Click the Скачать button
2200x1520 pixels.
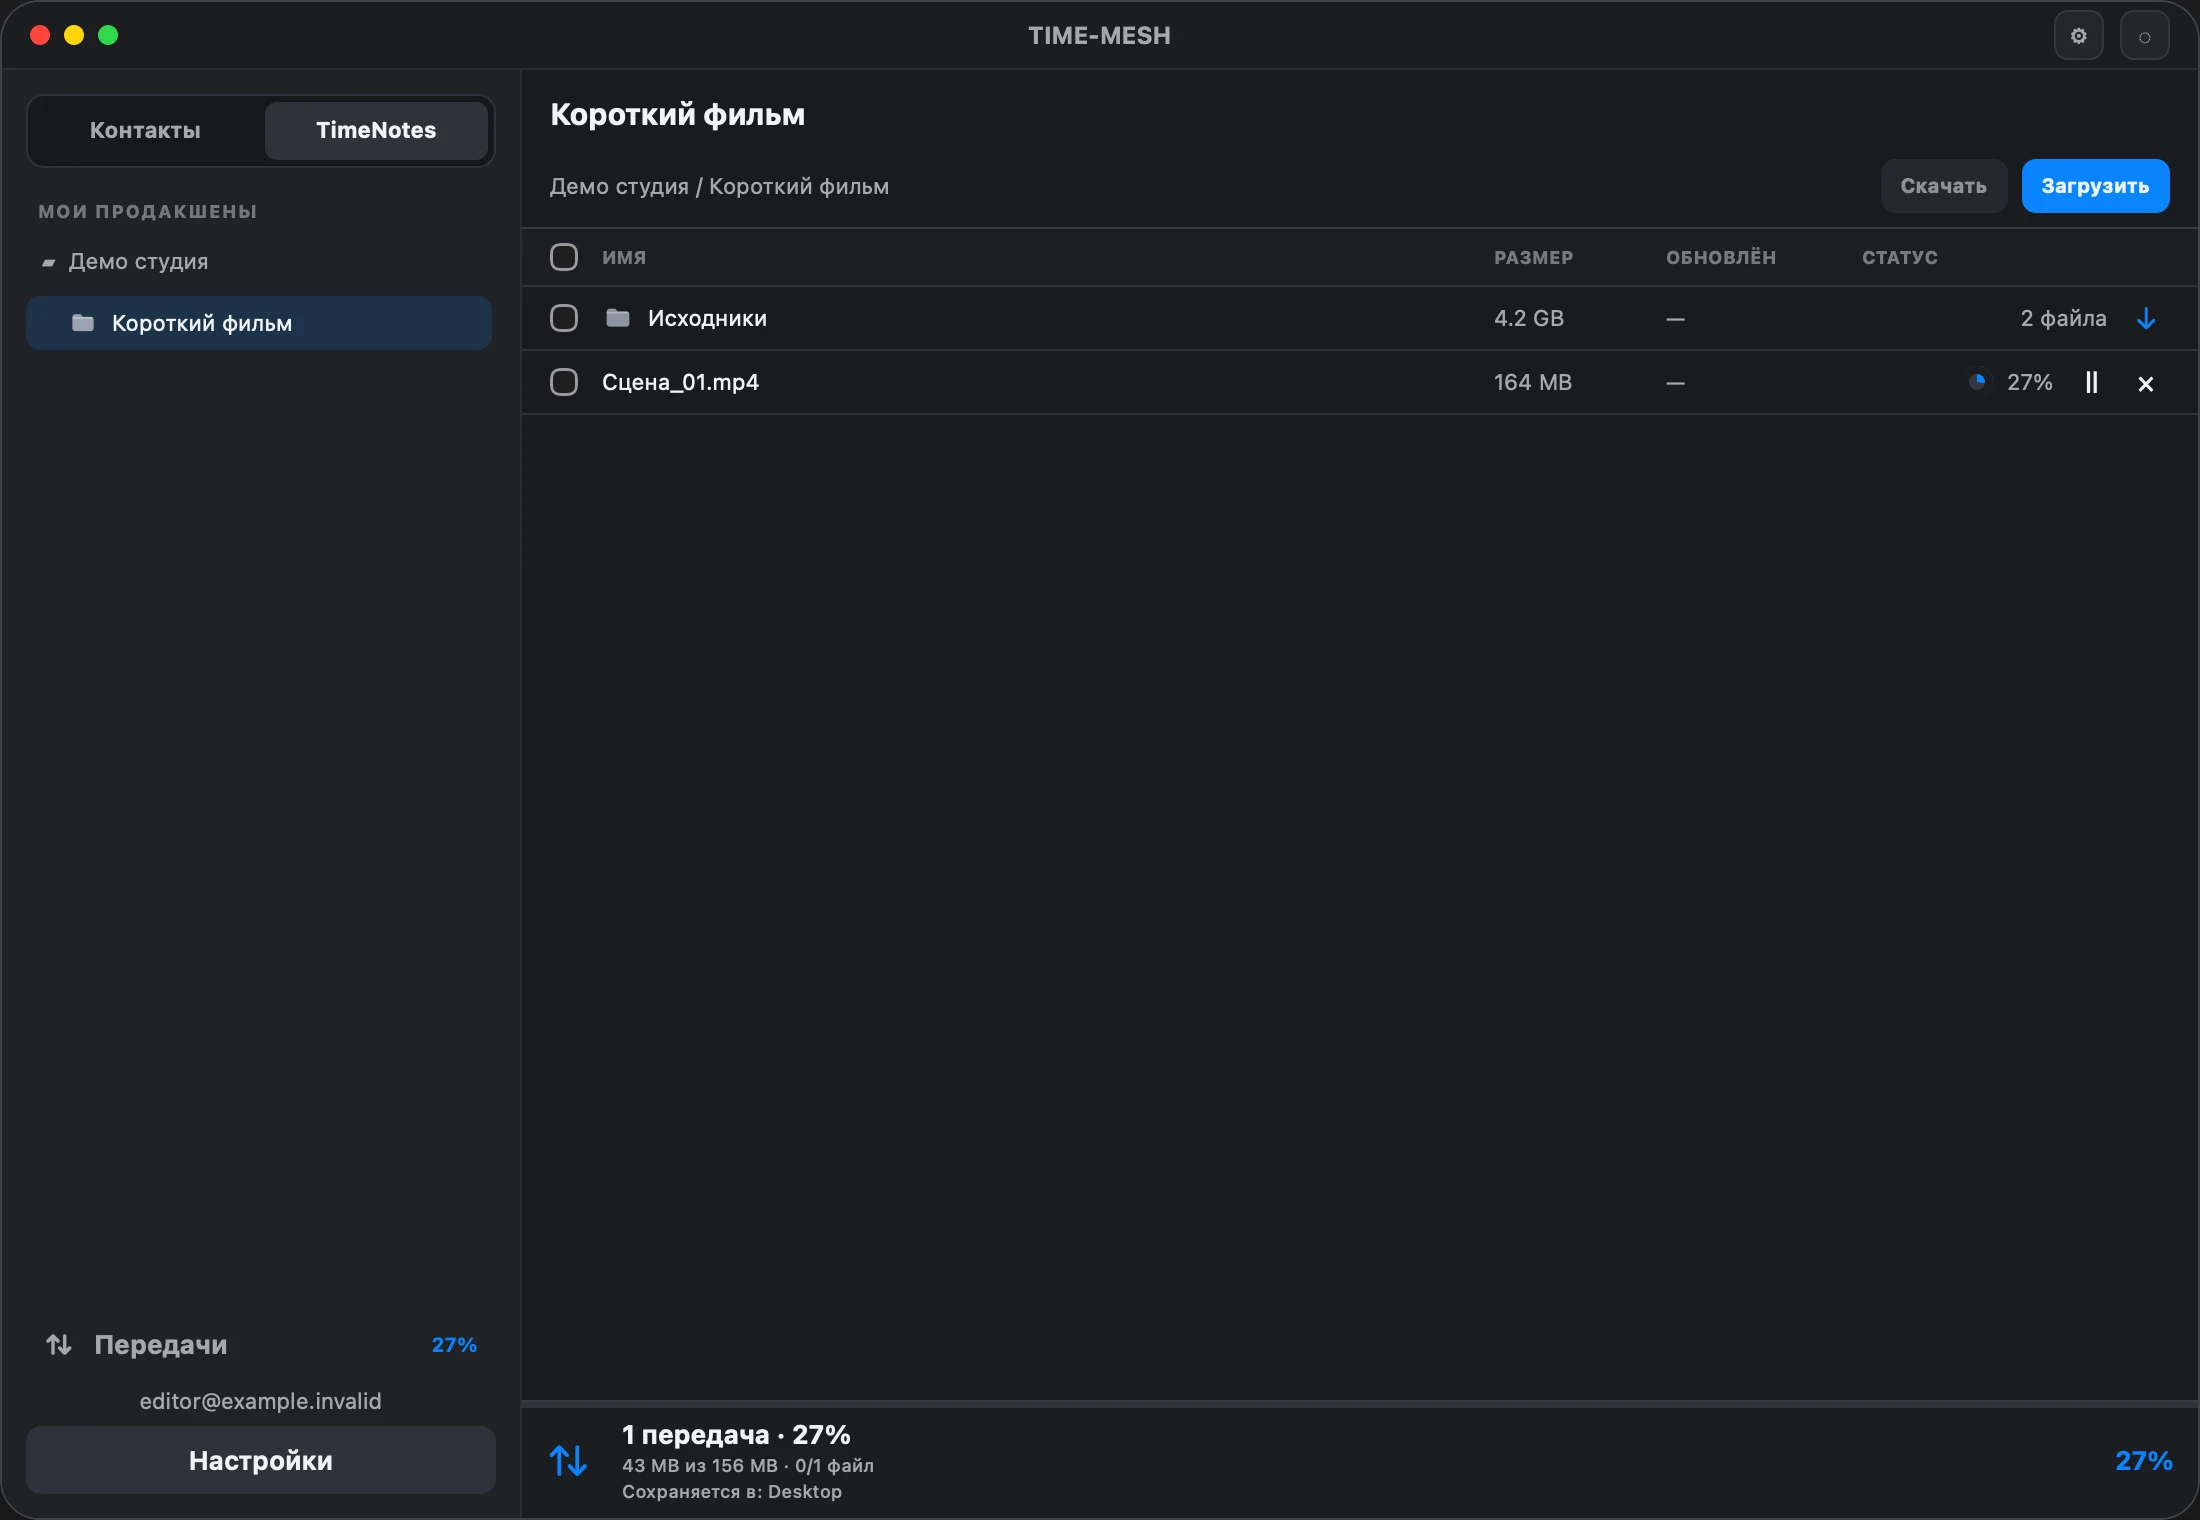pyautogui.click(x=1943, y=186)
